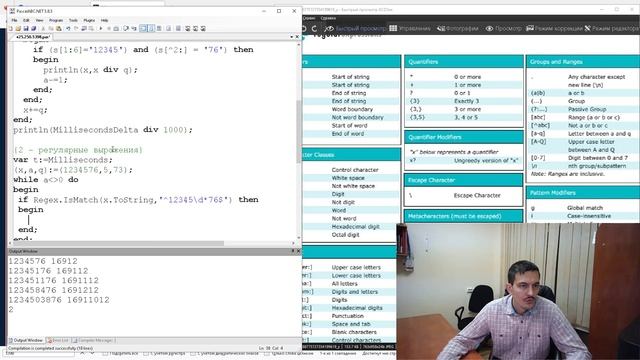Toggle the Подсветить все checkbox
The width and height of the screenshot is (640, 360).
pos(105,353)
